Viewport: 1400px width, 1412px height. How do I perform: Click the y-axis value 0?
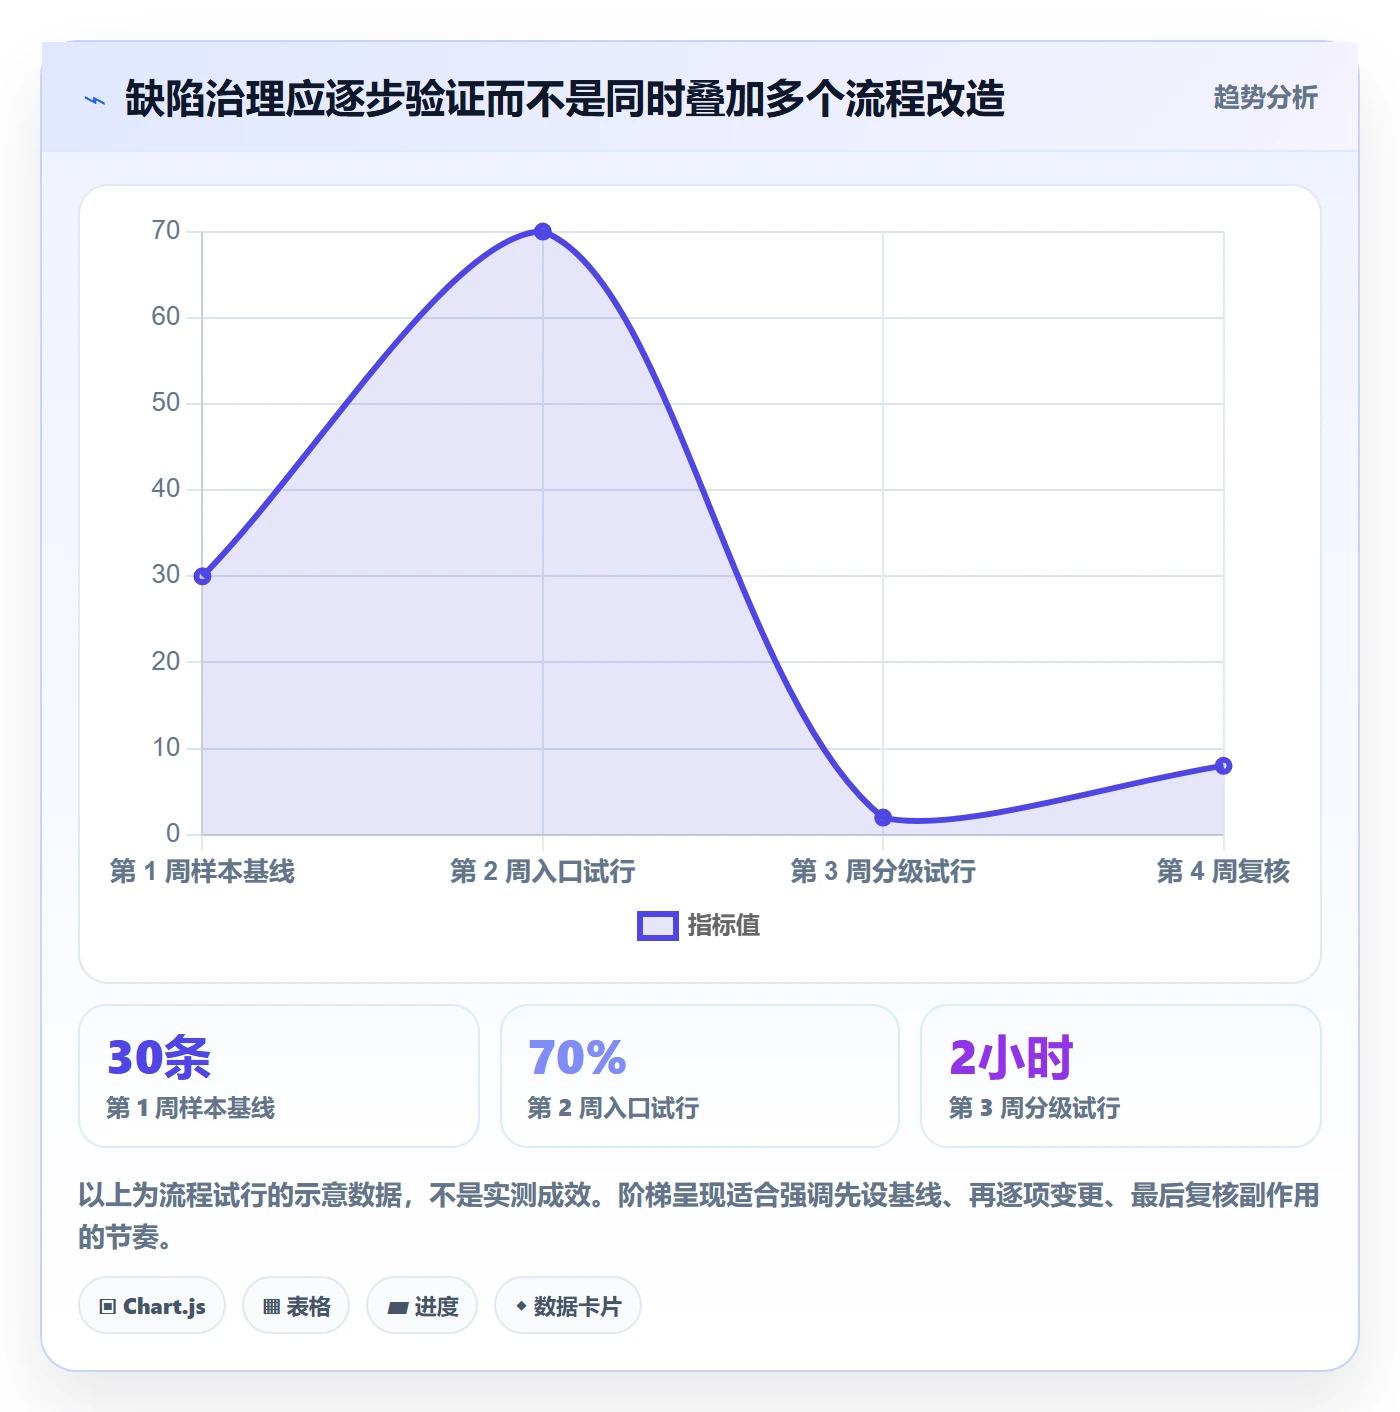173,833
